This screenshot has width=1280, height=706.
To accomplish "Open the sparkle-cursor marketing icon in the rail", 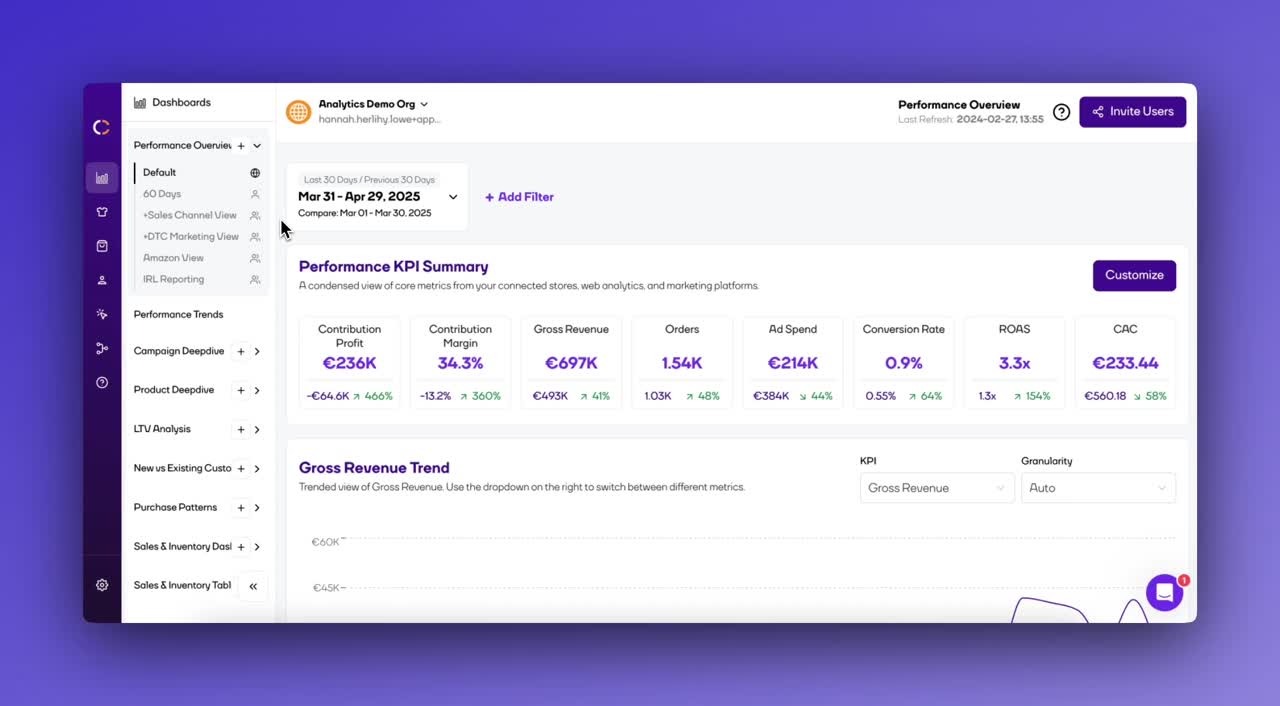I will tap(102, 314).
